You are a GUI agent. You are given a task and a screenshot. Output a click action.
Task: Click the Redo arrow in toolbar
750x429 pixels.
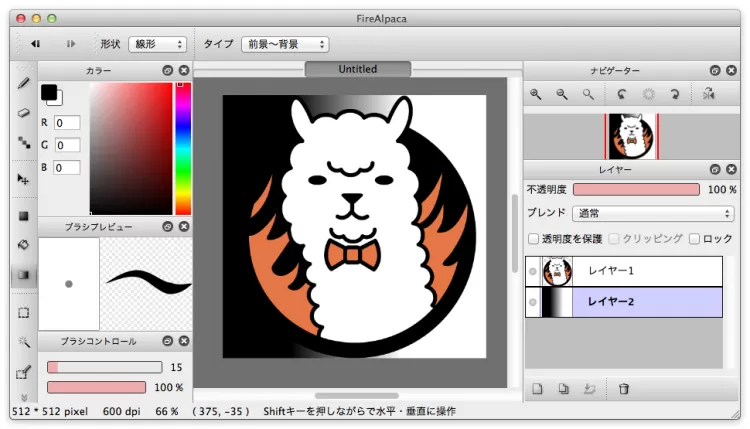pos(71,44)
